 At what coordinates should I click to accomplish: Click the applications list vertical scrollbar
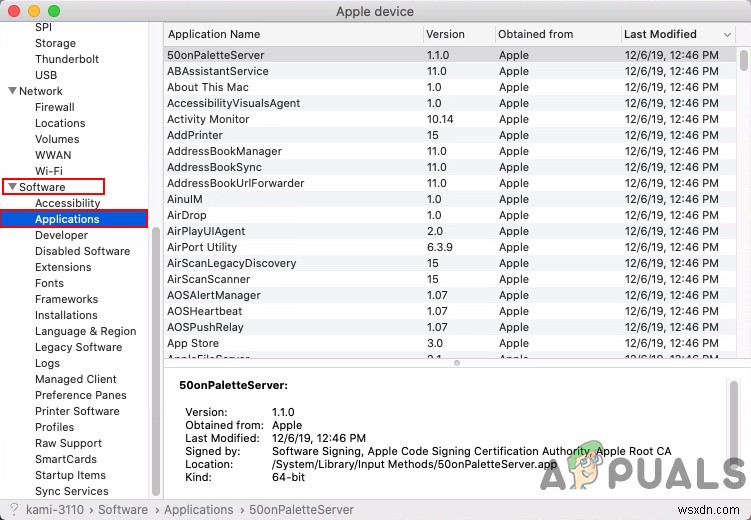point(743,60)
